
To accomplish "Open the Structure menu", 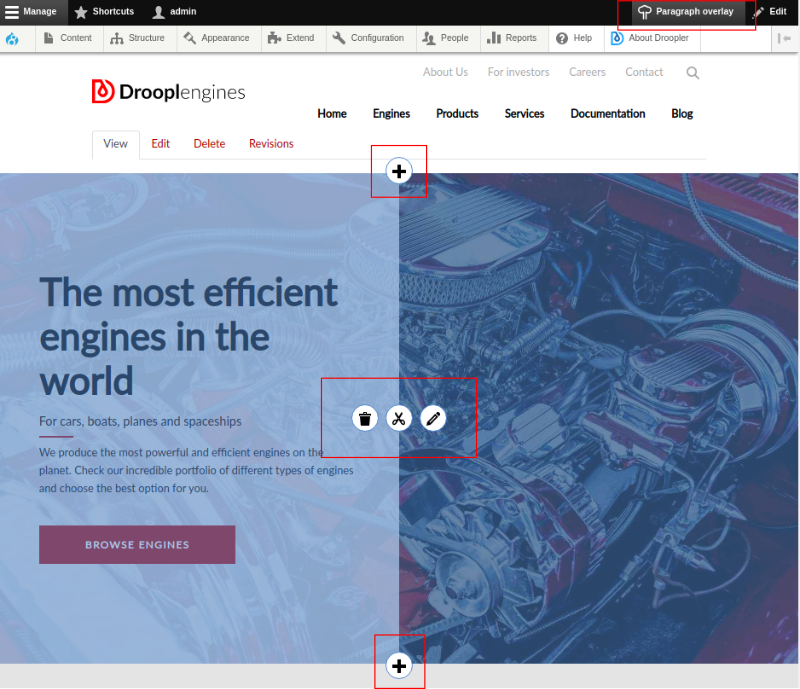I will pyautogui.click(x=139, y=38).
